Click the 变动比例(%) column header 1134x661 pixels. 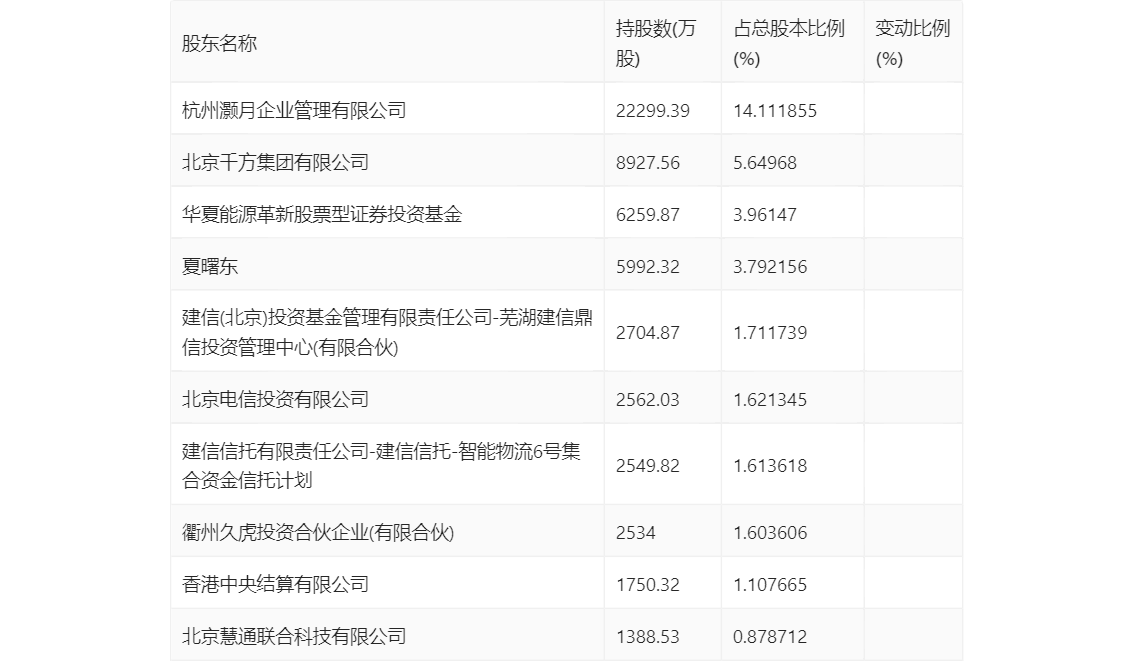coord(913,43)
